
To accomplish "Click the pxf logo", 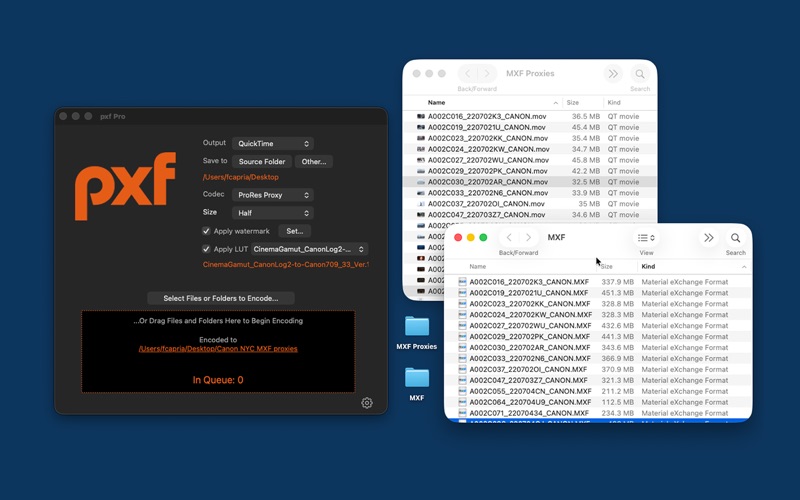I will pos(126,186).
